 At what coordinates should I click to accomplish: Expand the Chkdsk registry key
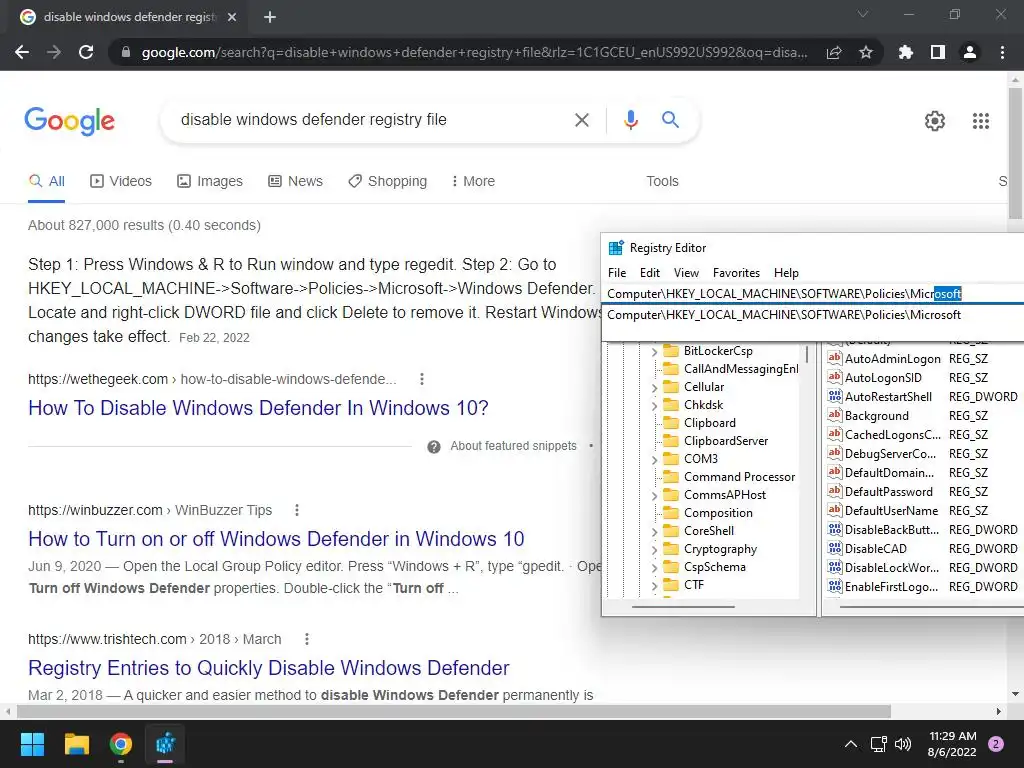[x=654, y=406]
